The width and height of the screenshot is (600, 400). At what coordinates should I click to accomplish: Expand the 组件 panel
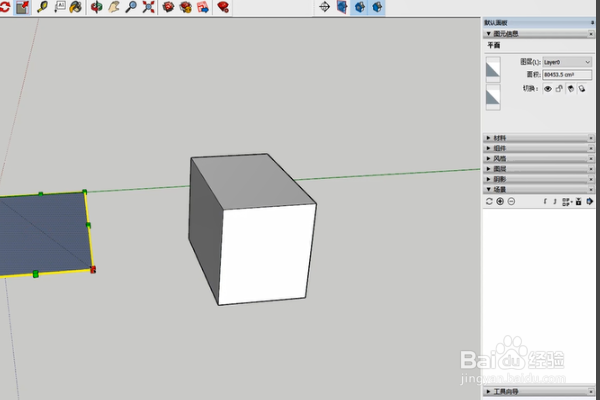[x=489, y=148]
